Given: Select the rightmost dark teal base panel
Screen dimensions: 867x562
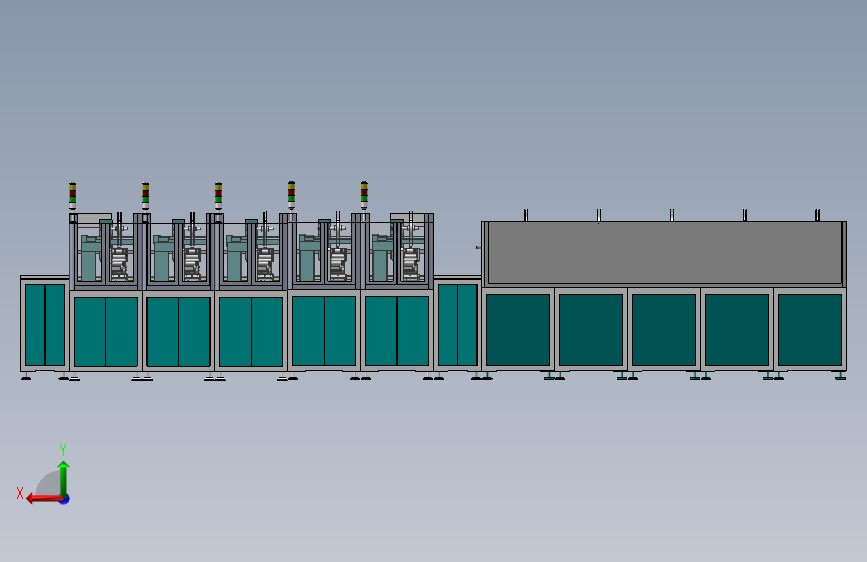Looking at the screenshot, I should 809,330.
